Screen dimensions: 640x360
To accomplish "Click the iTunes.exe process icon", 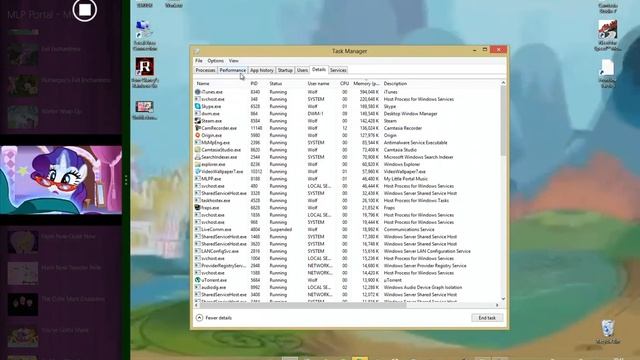I will pyautogui.click(x=198, y=92).
